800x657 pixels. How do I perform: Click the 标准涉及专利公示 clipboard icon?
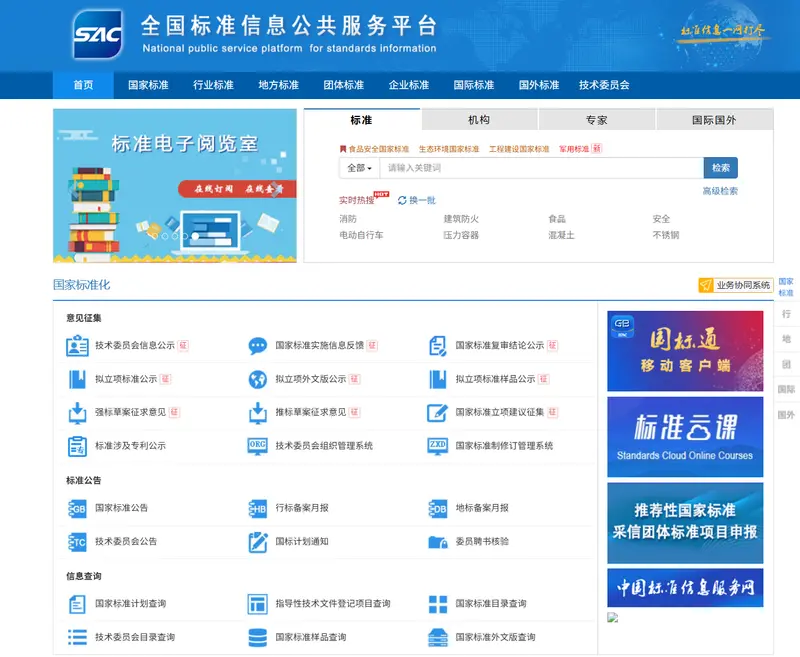pyautogui.click(x=78, y=446)
